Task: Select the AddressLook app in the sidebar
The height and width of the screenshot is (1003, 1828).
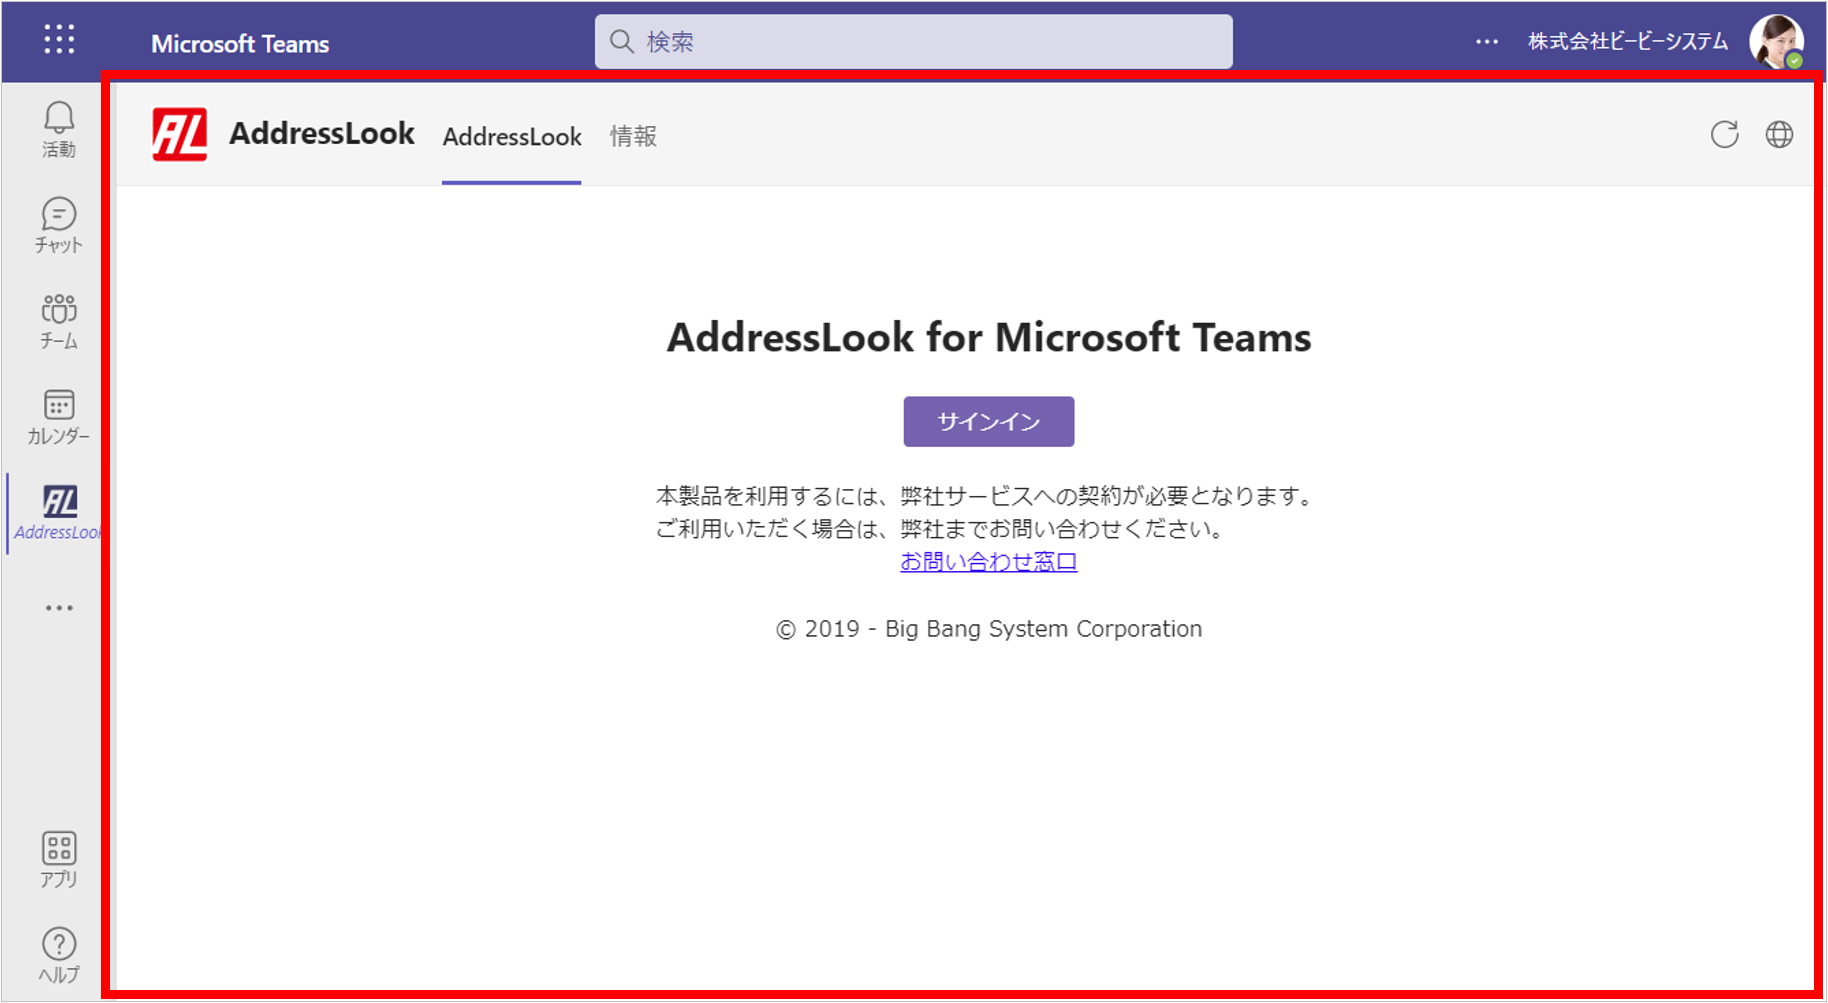Action: [59, 512]
